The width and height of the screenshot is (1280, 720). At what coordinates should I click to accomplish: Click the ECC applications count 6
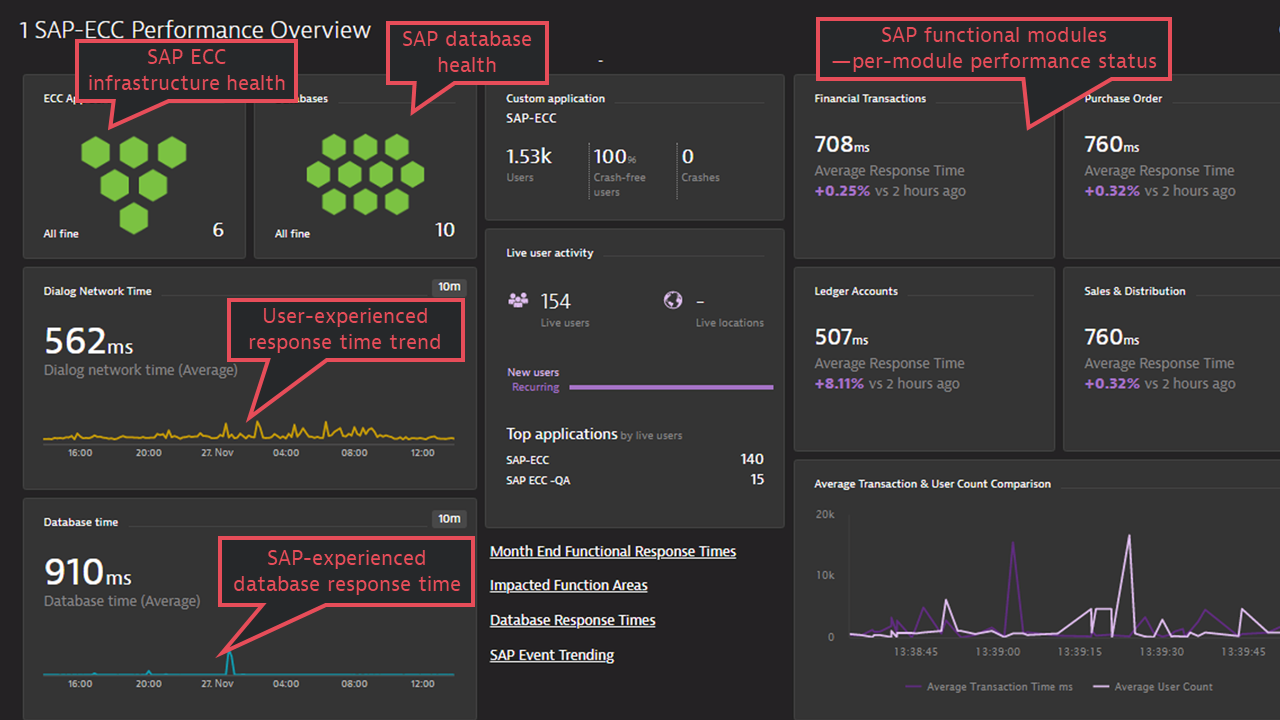point(218,230)
